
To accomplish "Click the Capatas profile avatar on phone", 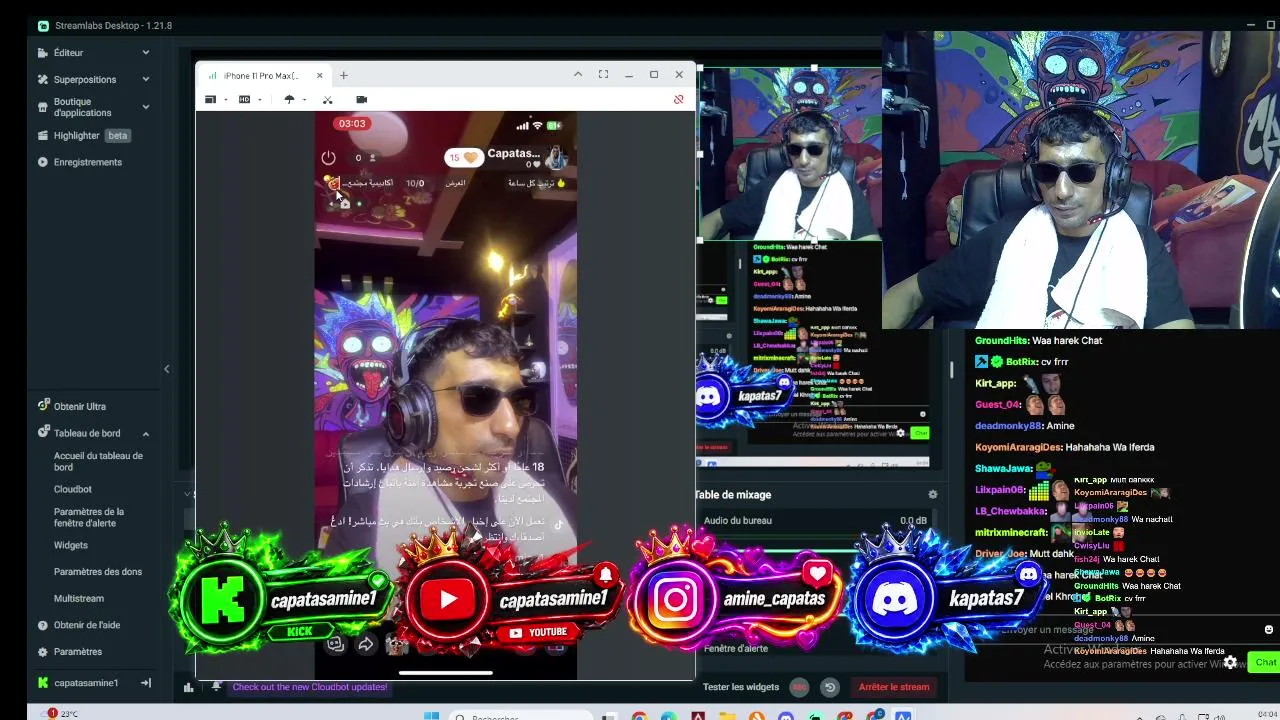I will pyautogui.click(x=557, y=157).
